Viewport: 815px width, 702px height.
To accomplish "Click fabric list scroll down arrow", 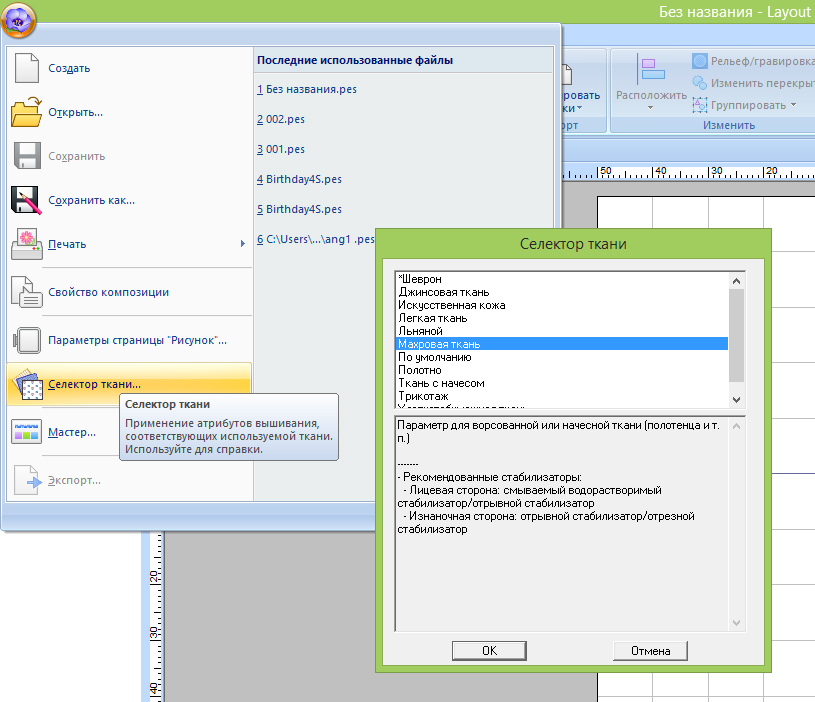I will click(x=736, y=400).
